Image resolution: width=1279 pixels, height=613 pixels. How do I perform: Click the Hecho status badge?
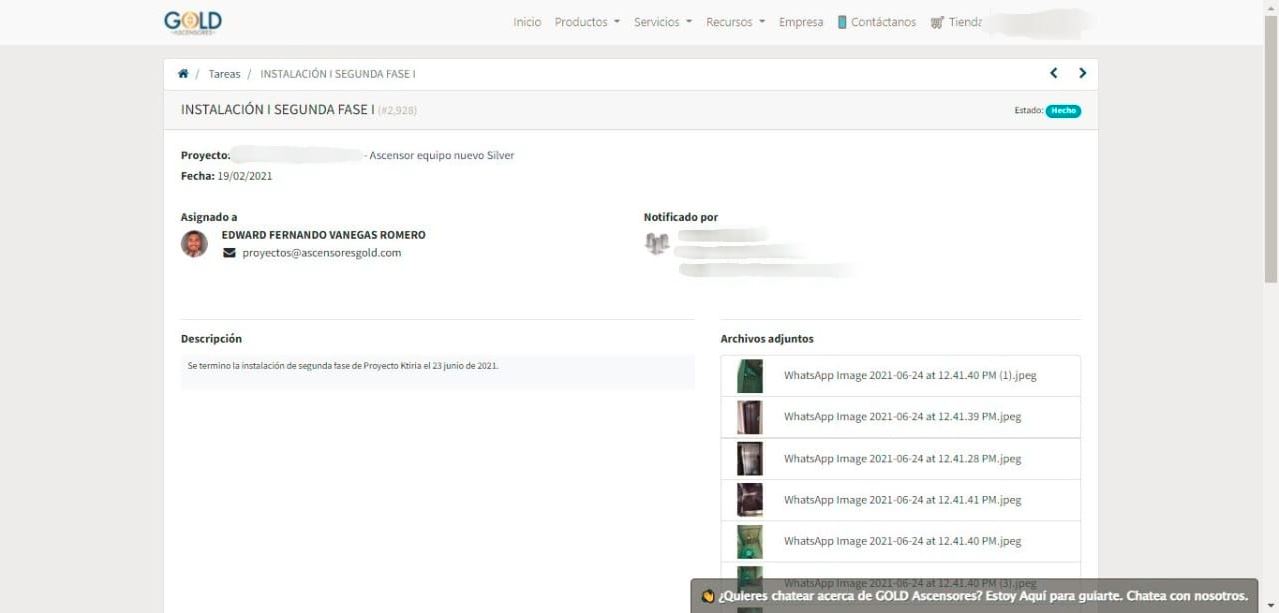click(x=1063, y=111)
